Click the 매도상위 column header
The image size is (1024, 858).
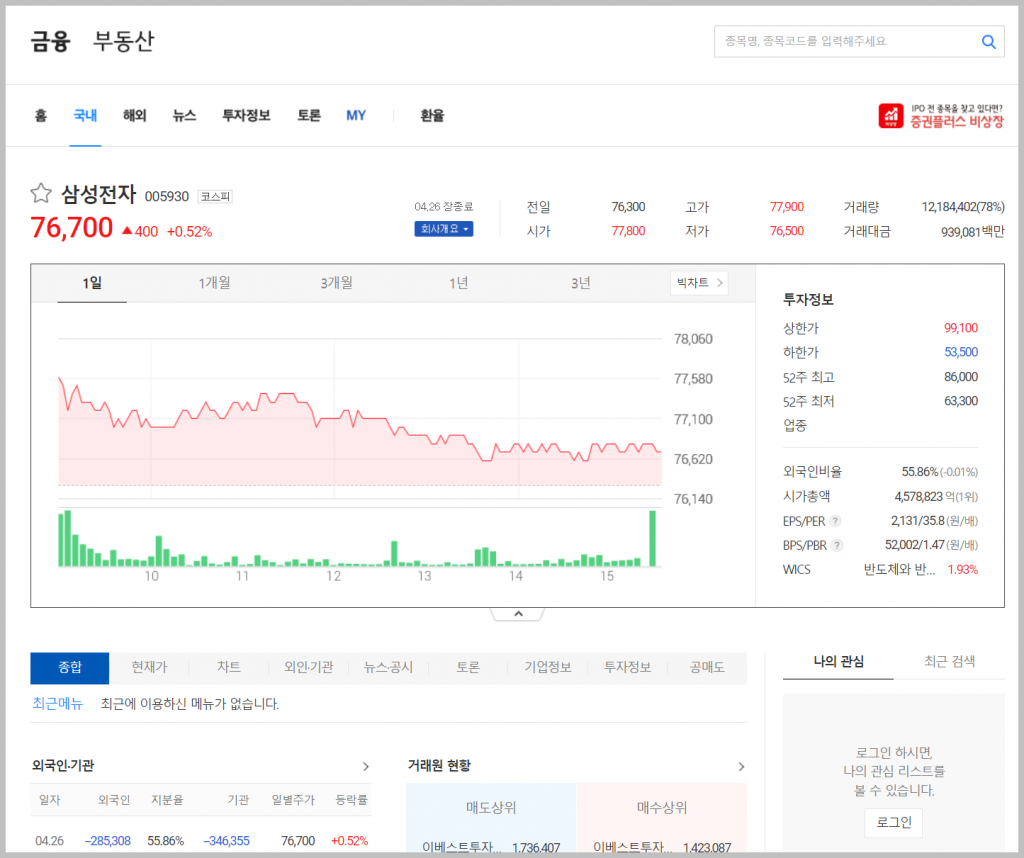tap(491, 808)
